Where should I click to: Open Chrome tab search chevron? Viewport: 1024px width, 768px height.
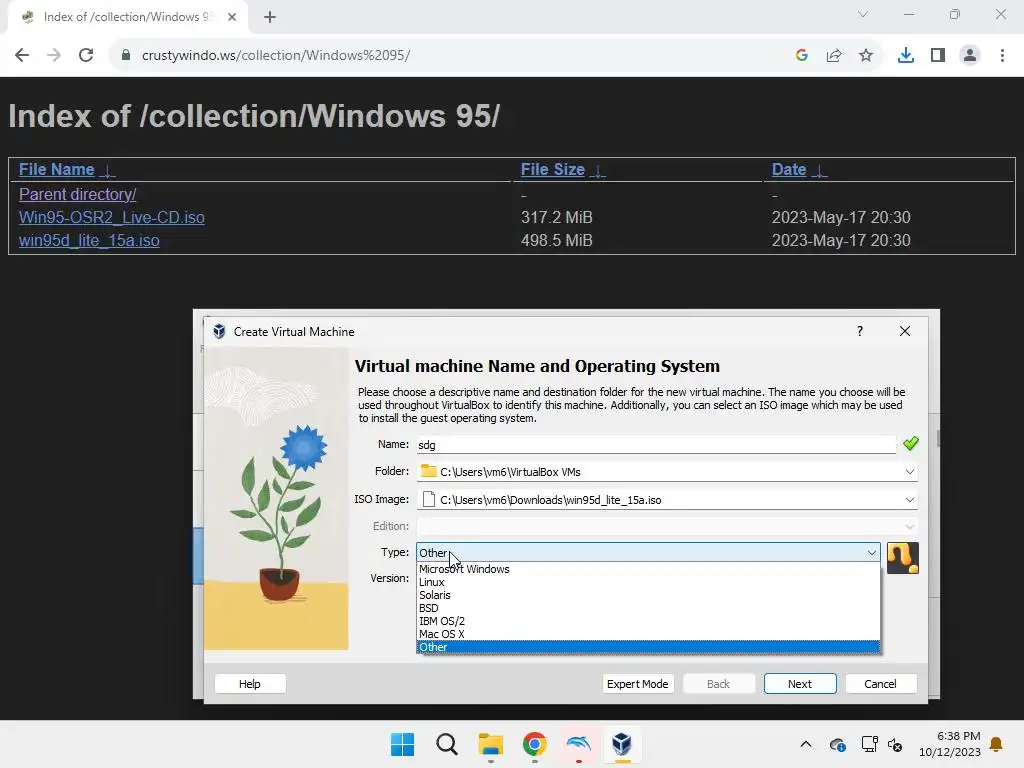click(x=863, y=14)
